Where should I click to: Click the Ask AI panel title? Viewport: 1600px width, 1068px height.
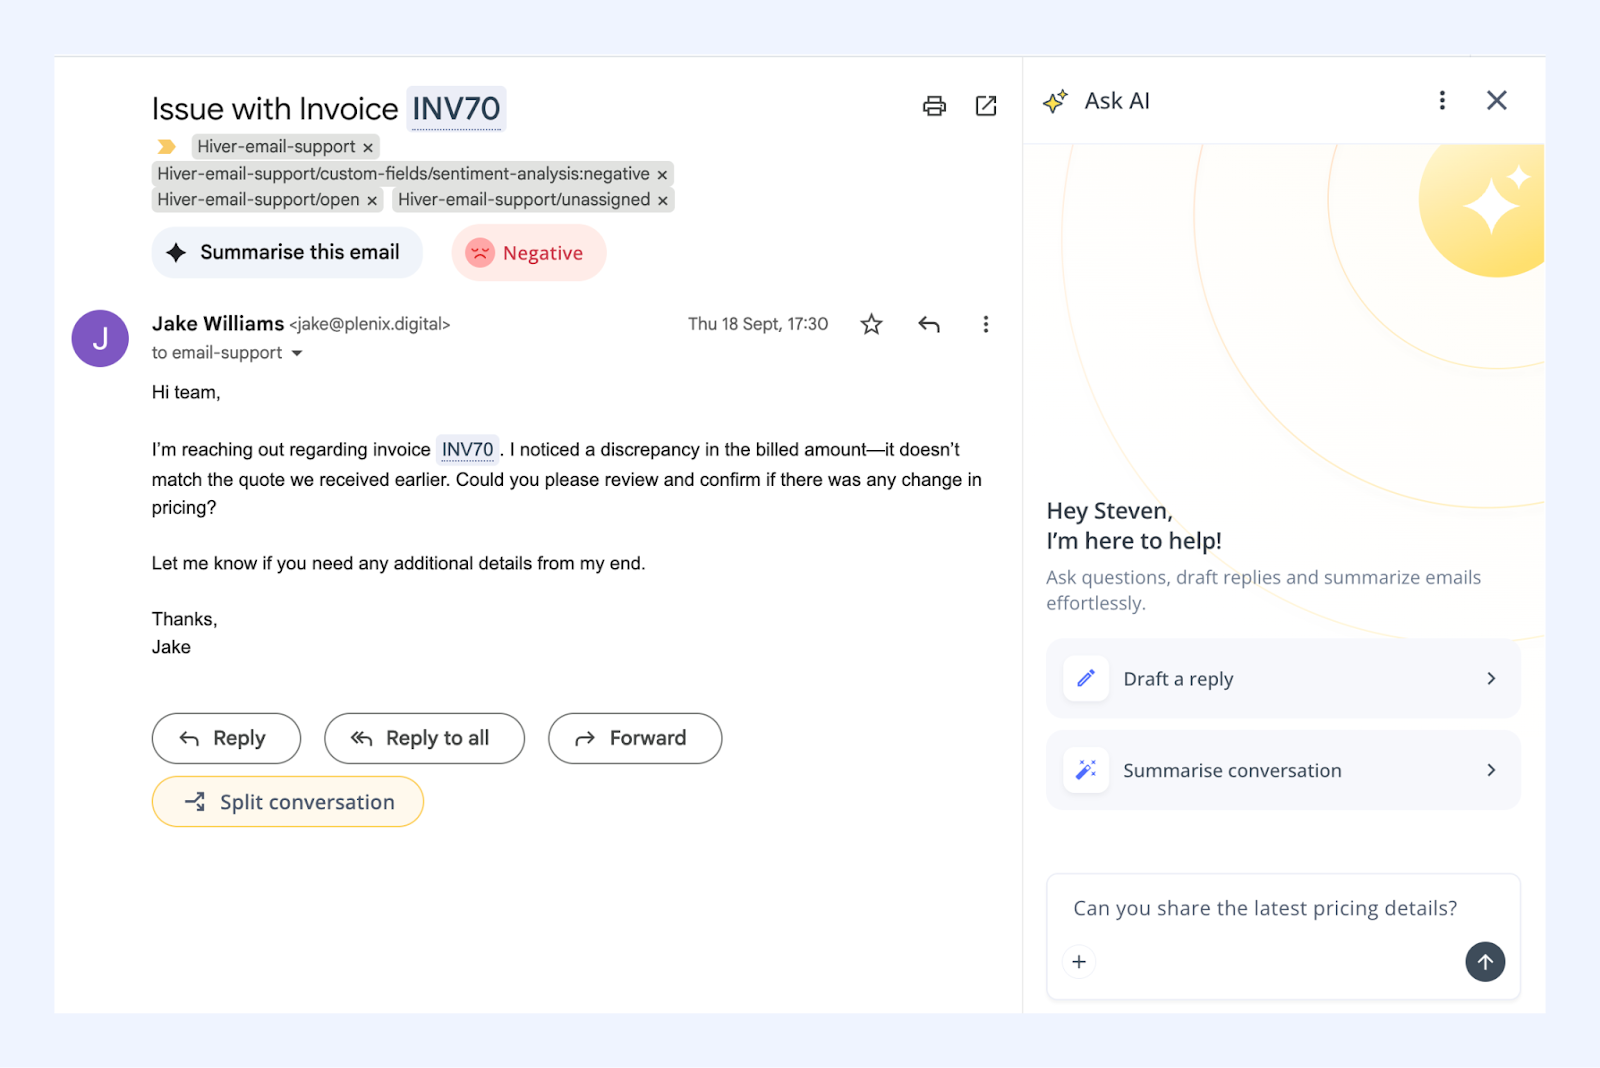click(x=1117, y=101)
